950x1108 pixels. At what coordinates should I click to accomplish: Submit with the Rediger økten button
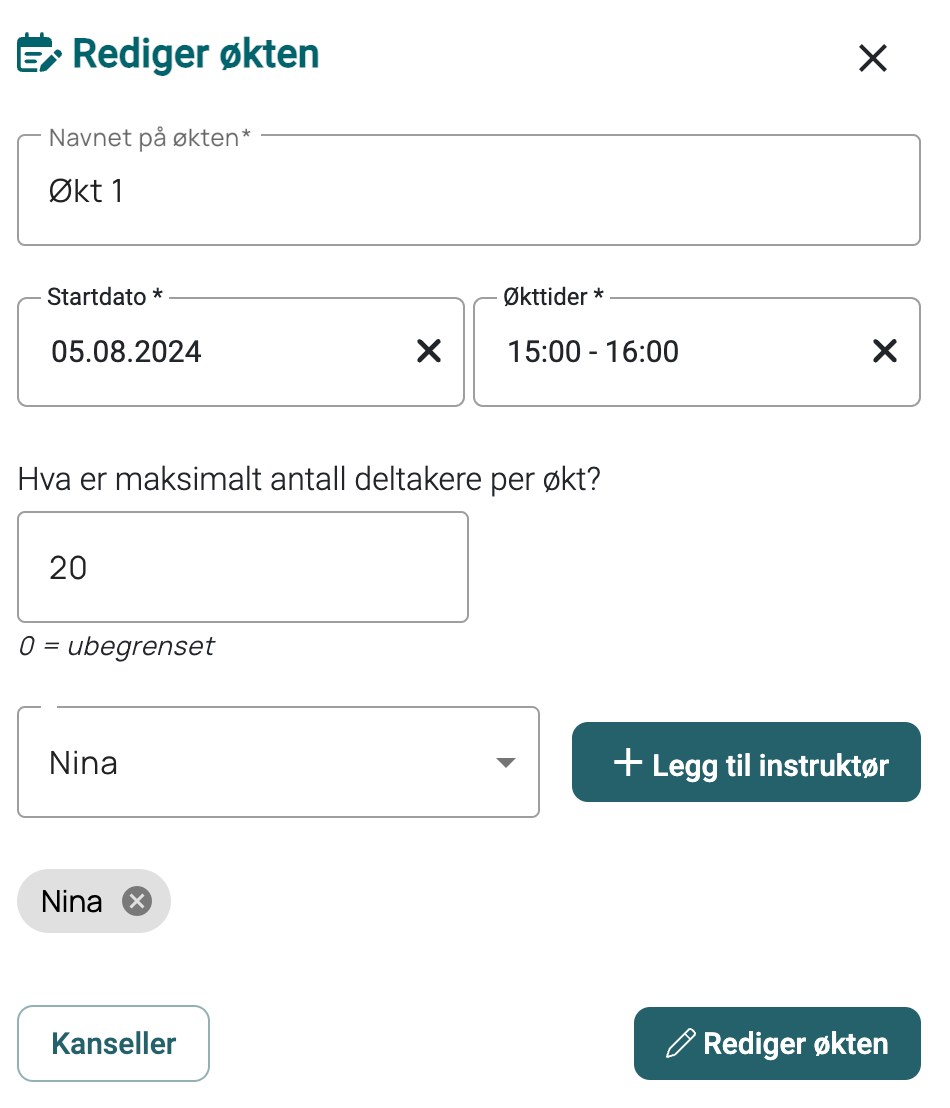click(778, 1044)
